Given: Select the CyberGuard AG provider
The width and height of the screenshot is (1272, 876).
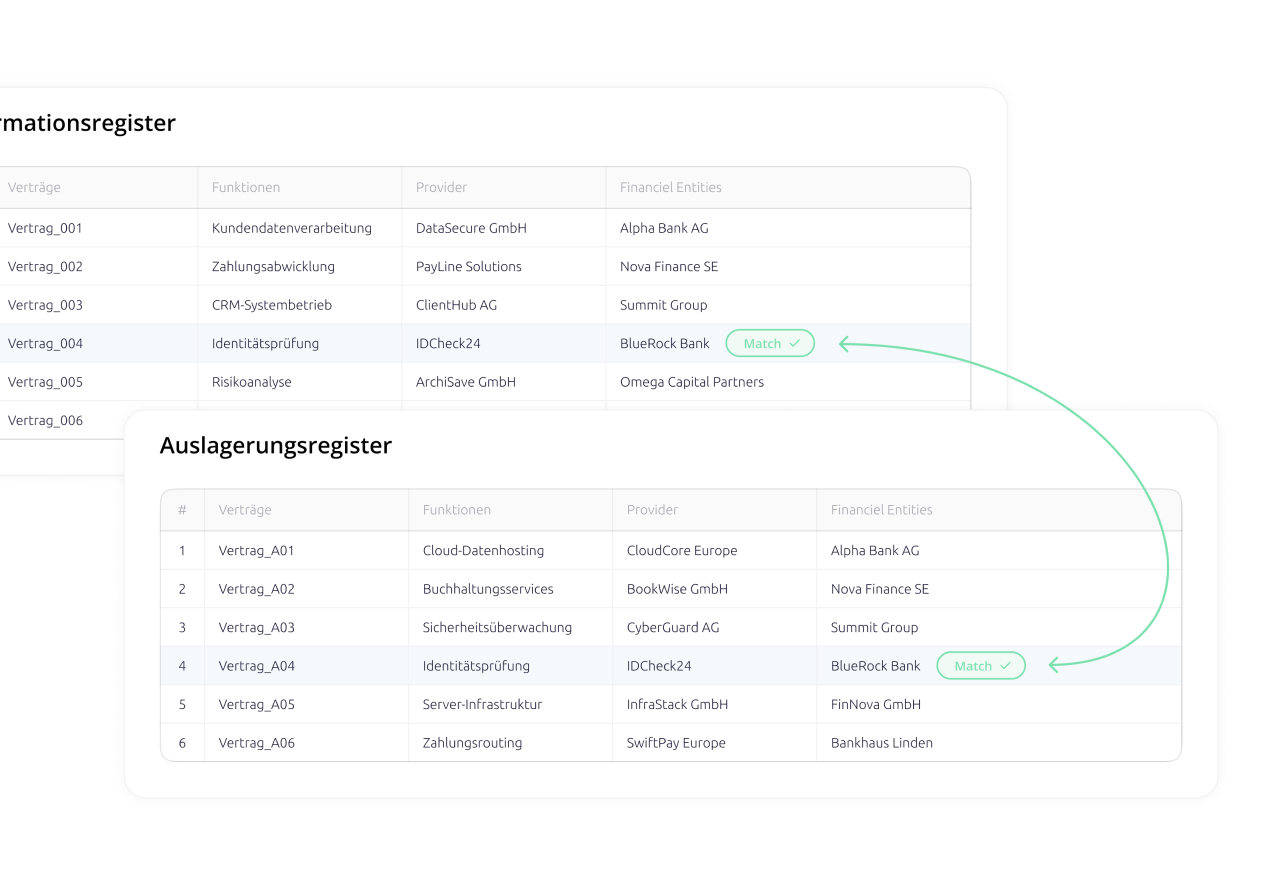Looking at the screenshot, I should point(673,628).
